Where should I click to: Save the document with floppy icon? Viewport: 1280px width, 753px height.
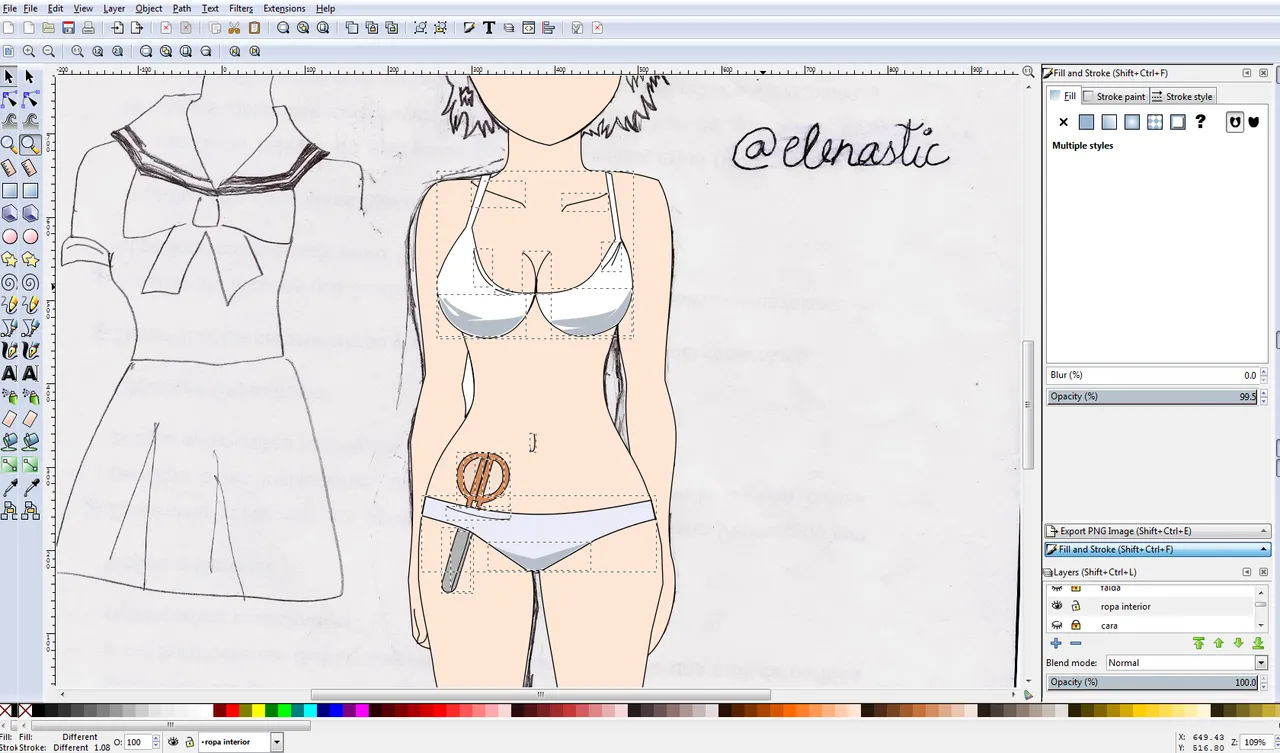[x=68, y=28]
